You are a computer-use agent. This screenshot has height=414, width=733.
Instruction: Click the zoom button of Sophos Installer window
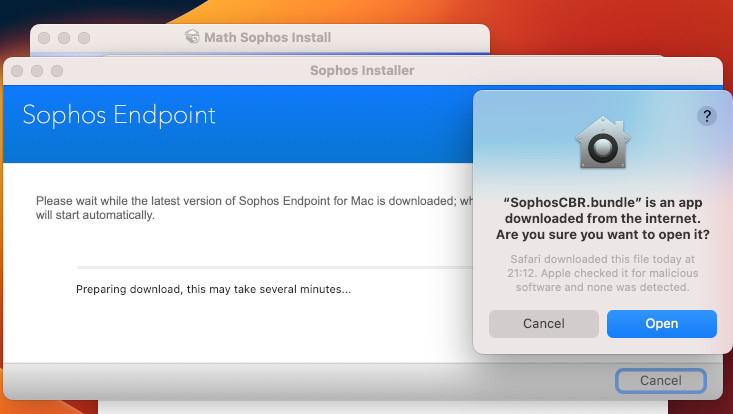tap(57, 71)
